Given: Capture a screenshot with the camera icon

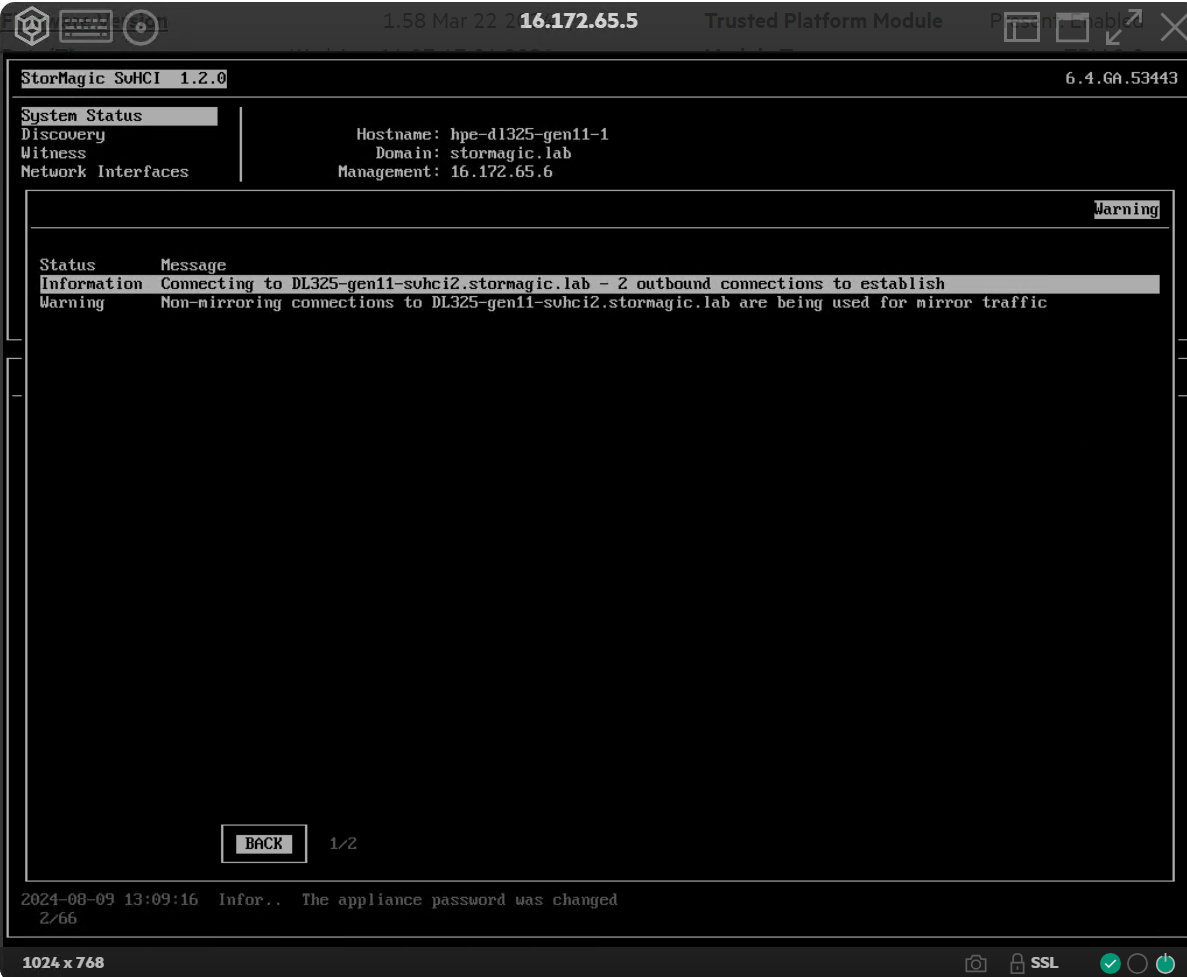Looking at the screenshot, I should [x=976, y=963].
